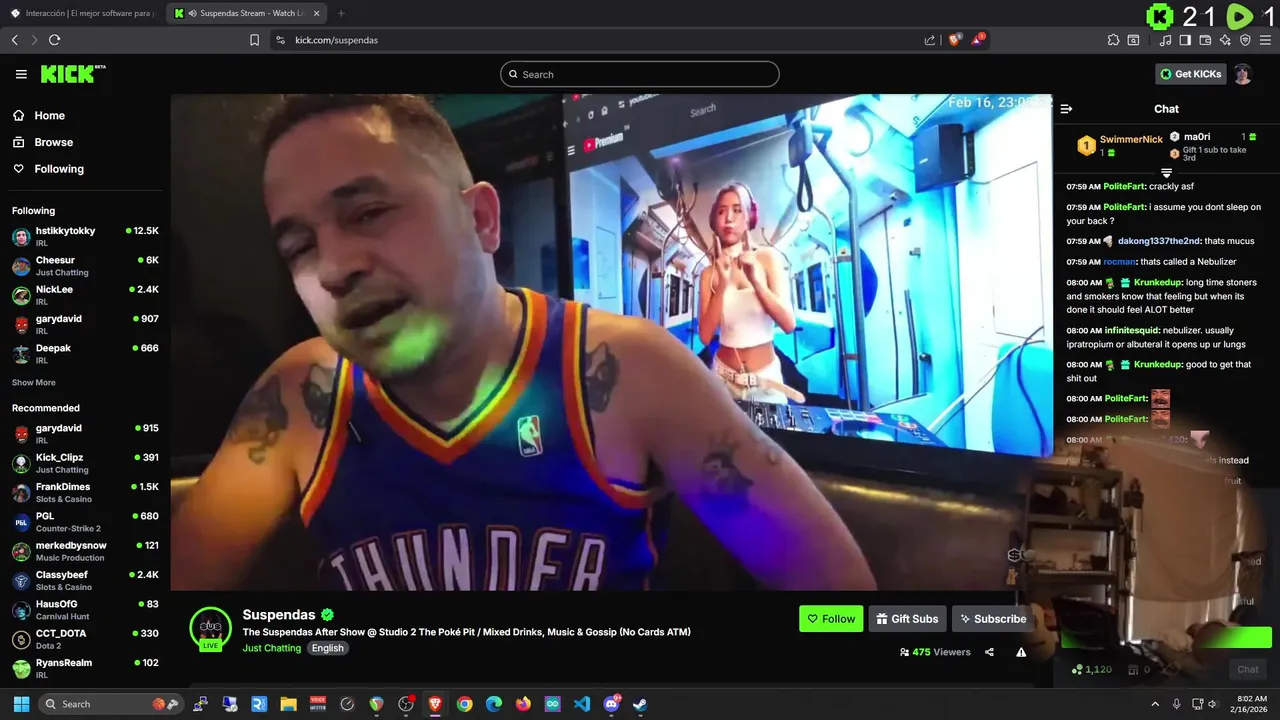Open the Extensions puzzle icon

(1113, 40)
